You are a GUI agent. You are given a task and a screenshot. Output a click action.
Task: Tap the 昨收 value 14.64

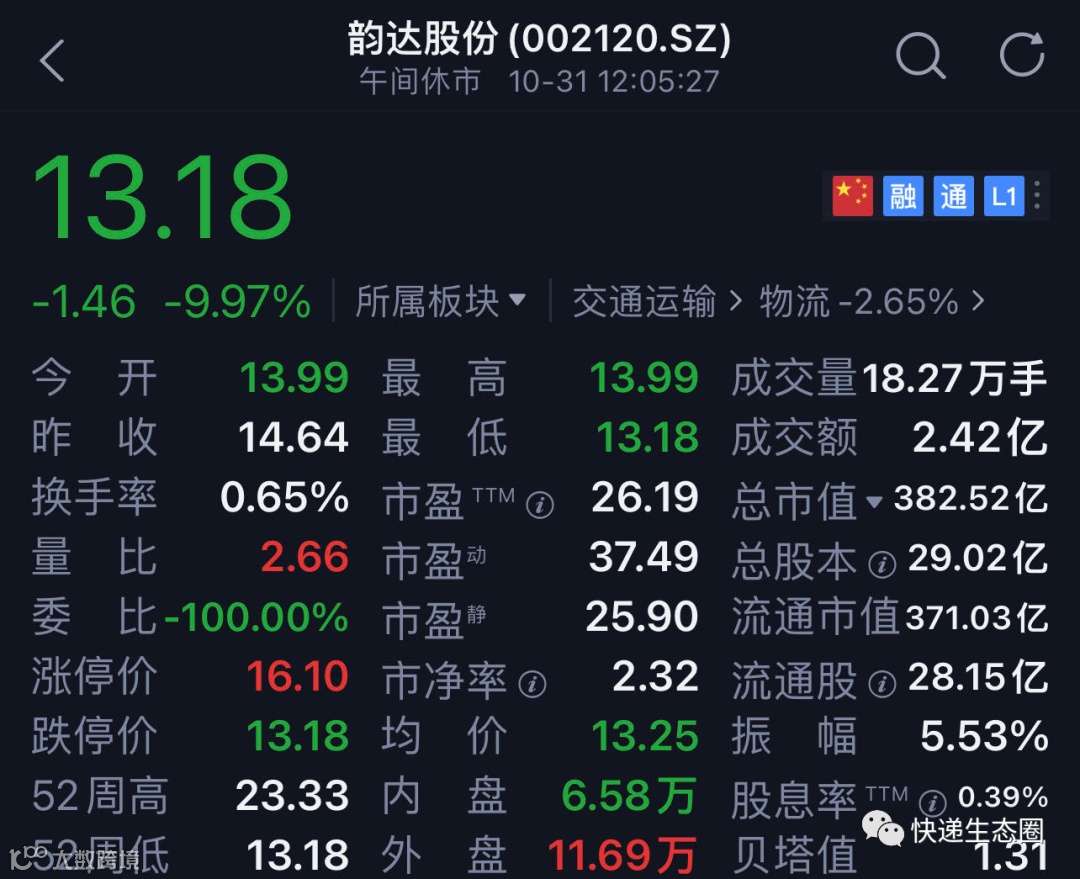click(x=293, y=437)
